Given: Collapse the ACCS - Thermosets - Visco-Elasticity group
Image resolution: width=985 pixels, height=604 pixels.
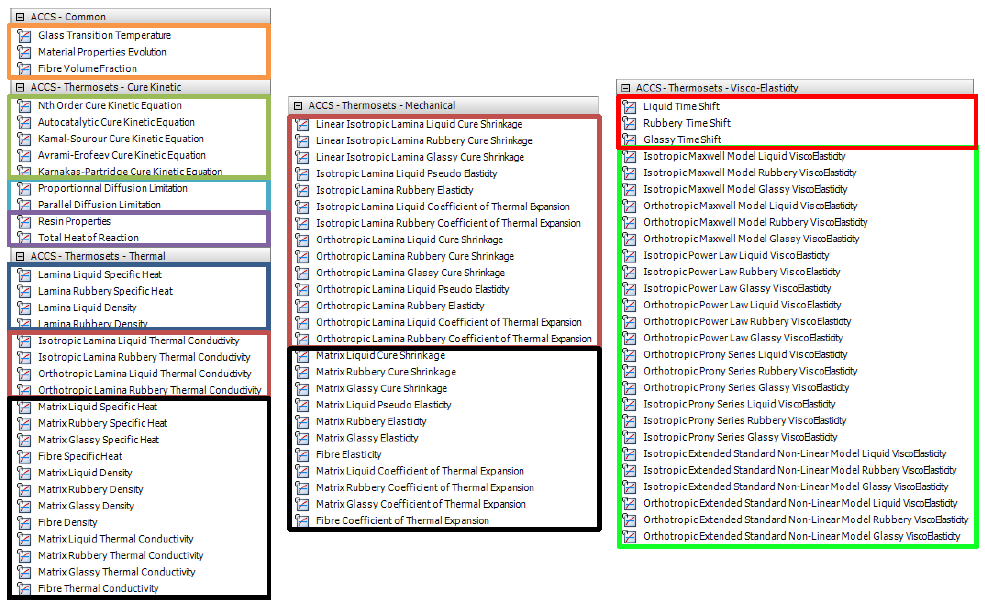Looking at the screenshot, I should click(x=625, y=88).
